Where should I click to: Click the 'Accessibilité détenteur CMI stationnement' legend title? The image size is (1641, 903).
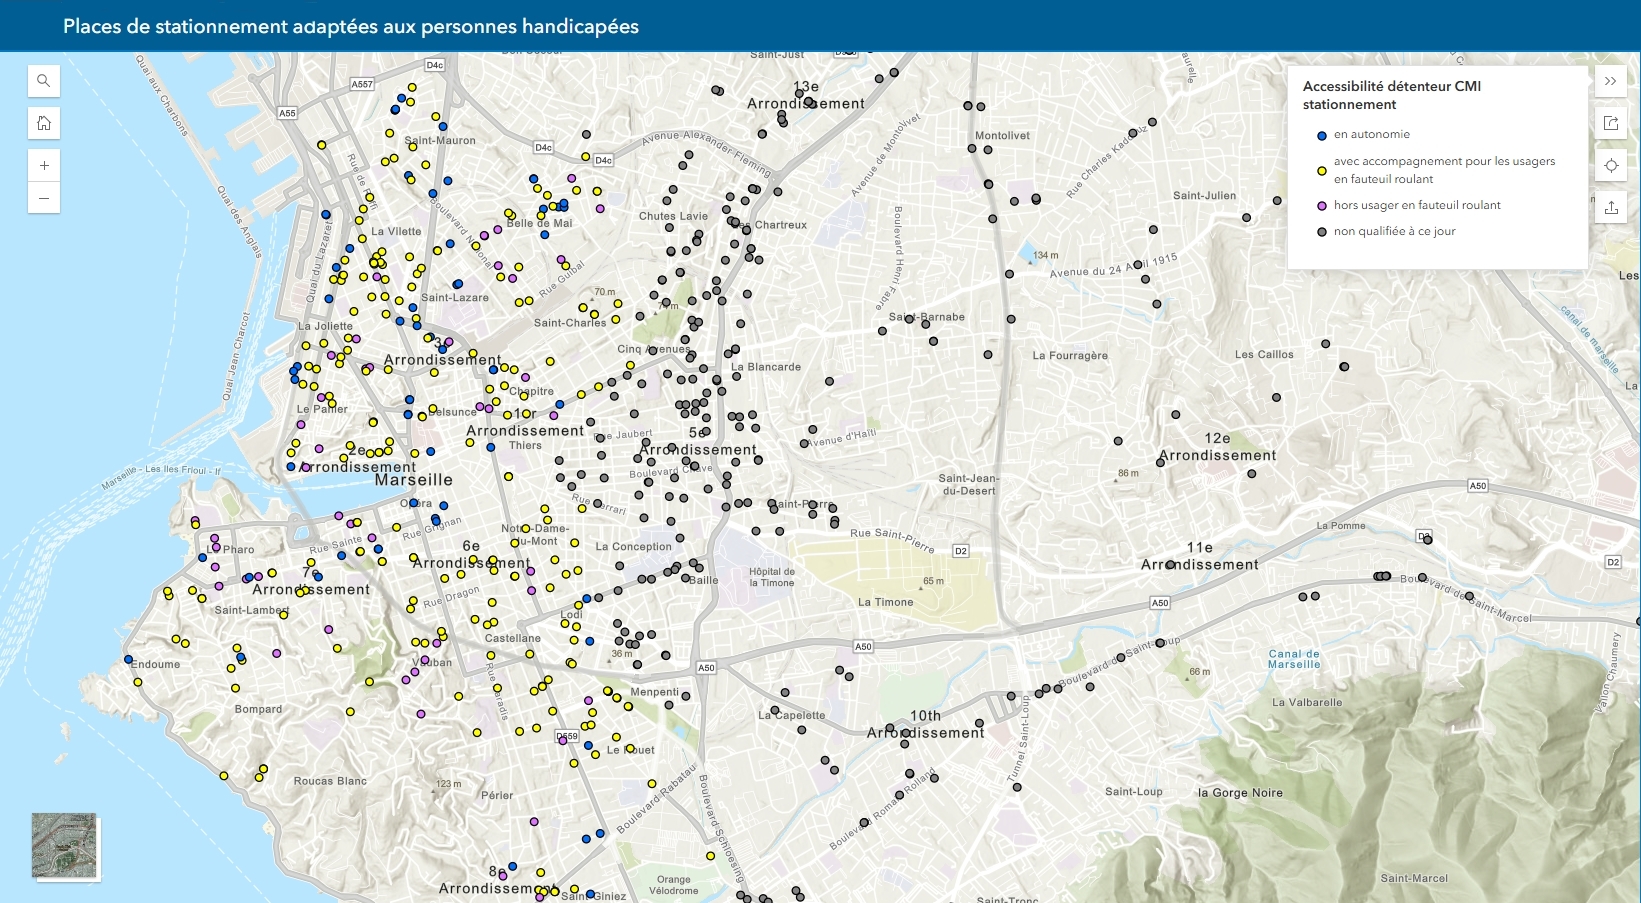[1391, 95]
